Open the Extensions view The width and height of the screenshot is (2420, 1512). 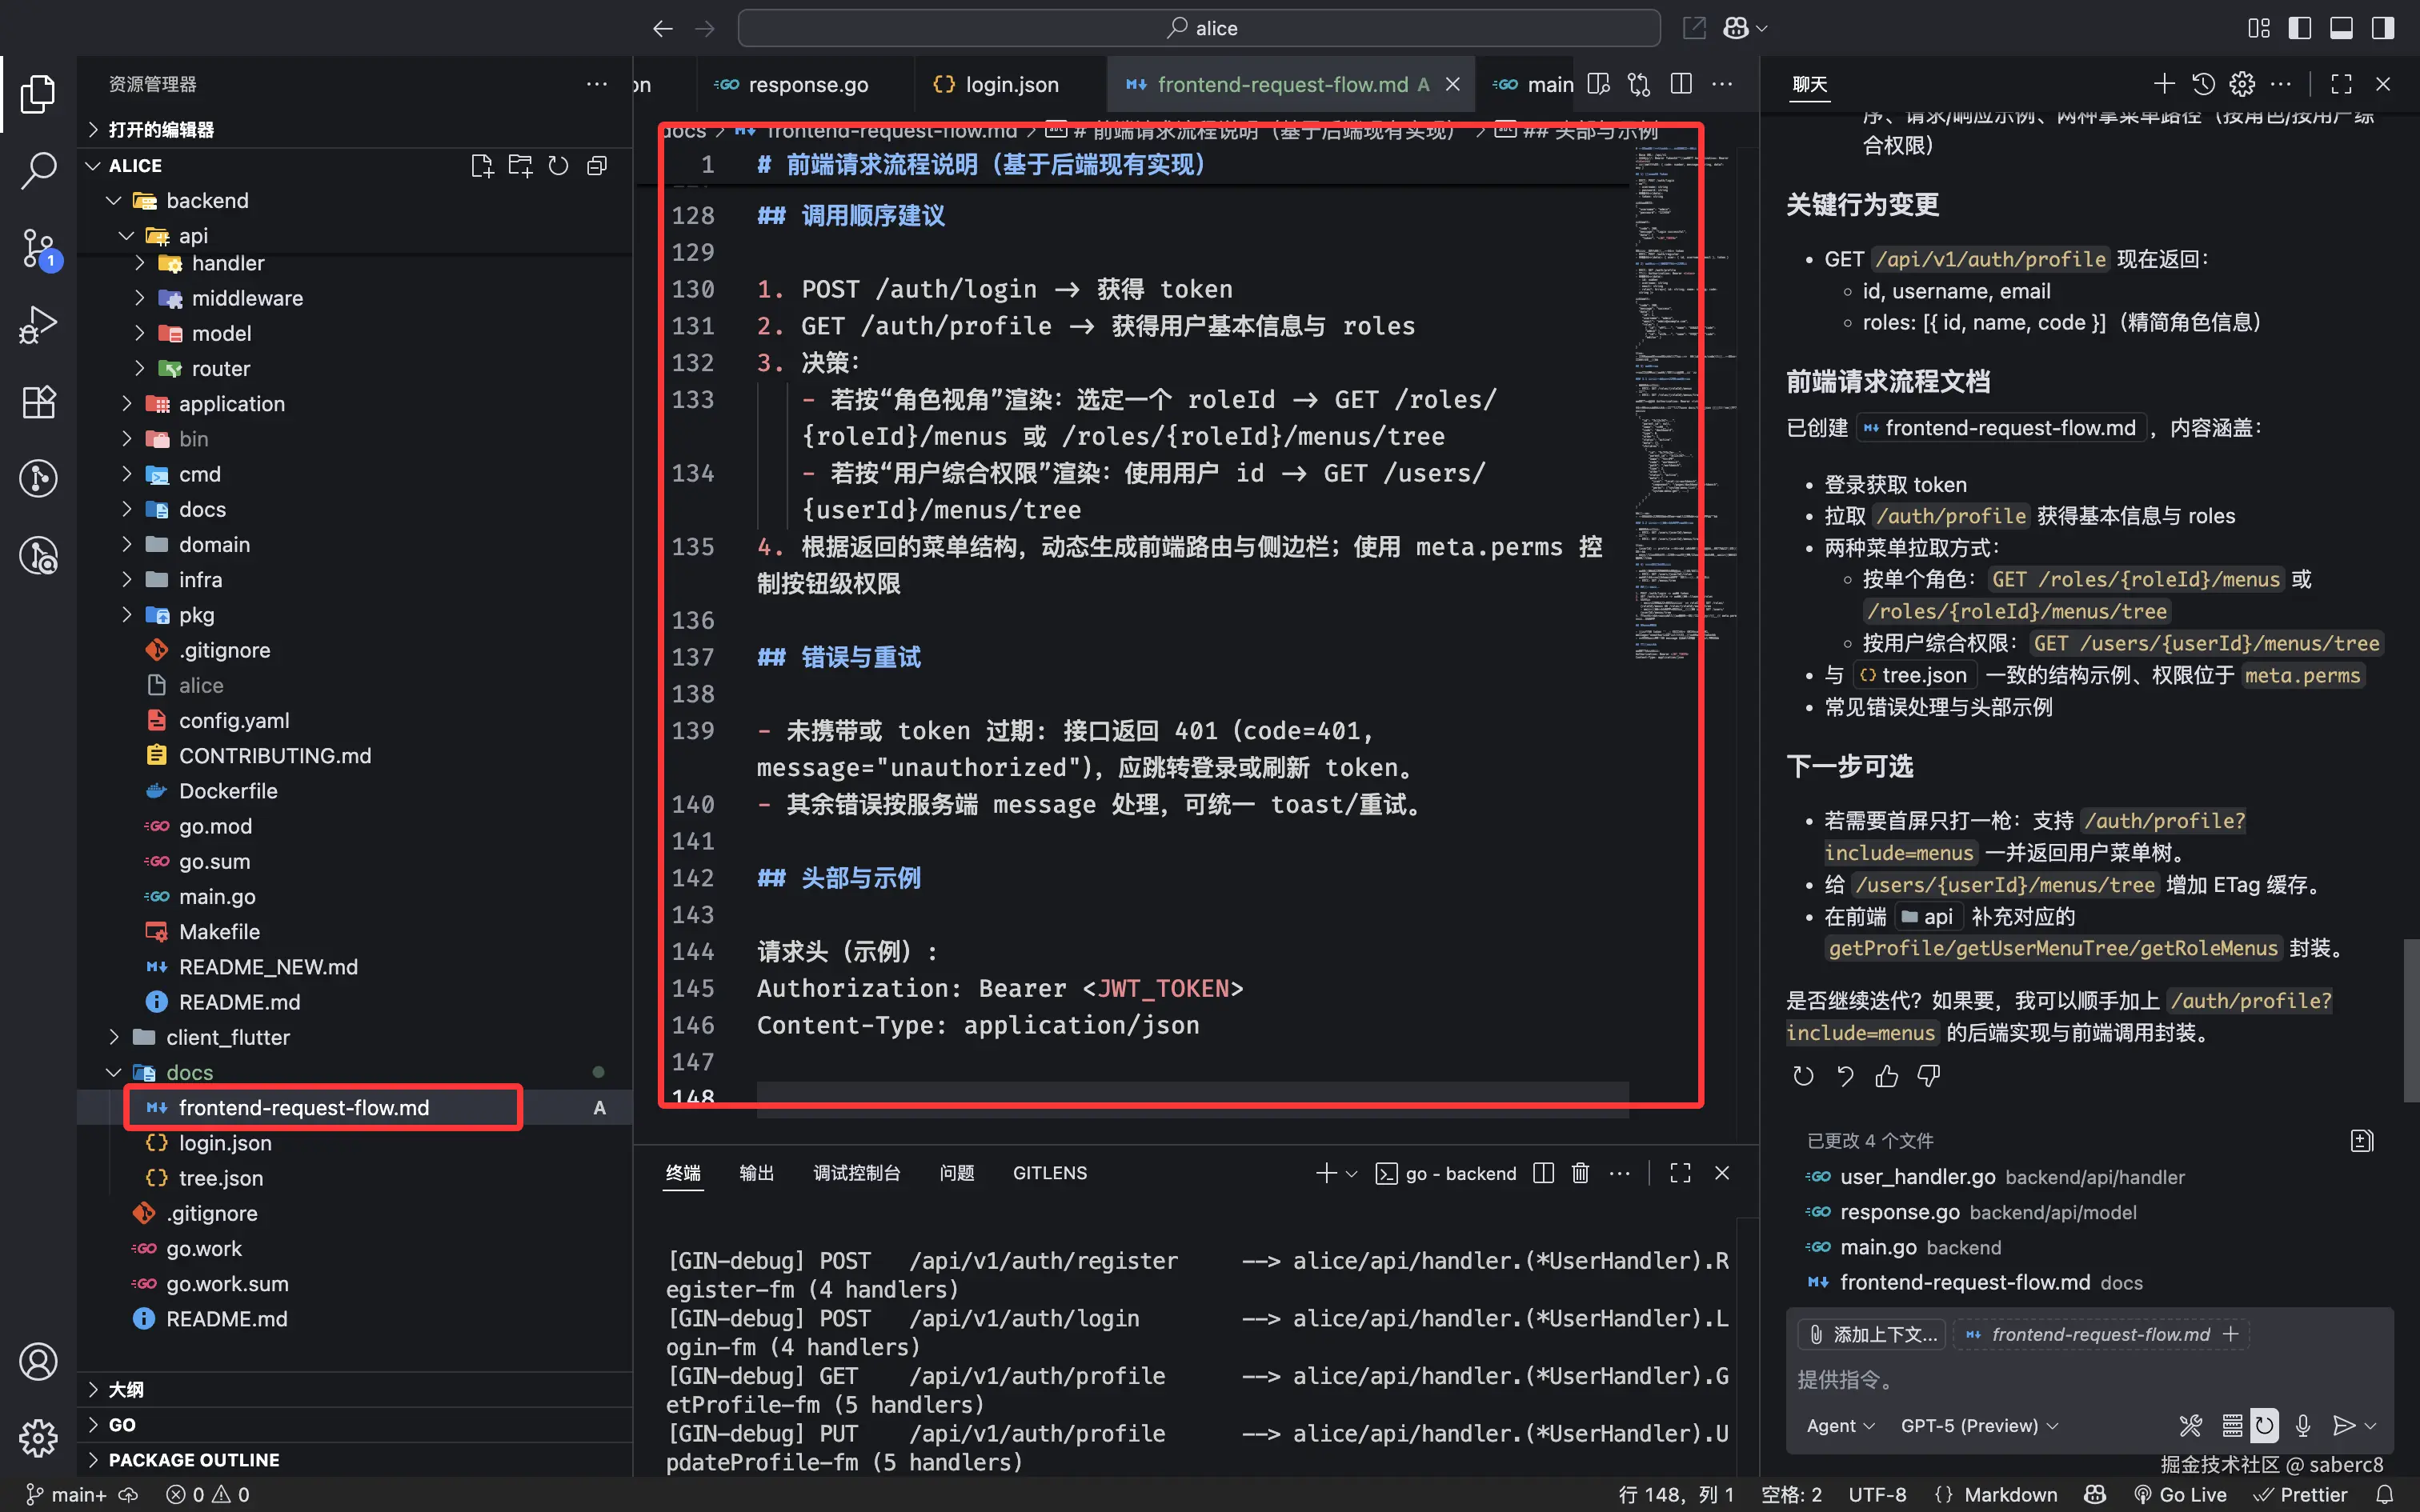point(38,402)
